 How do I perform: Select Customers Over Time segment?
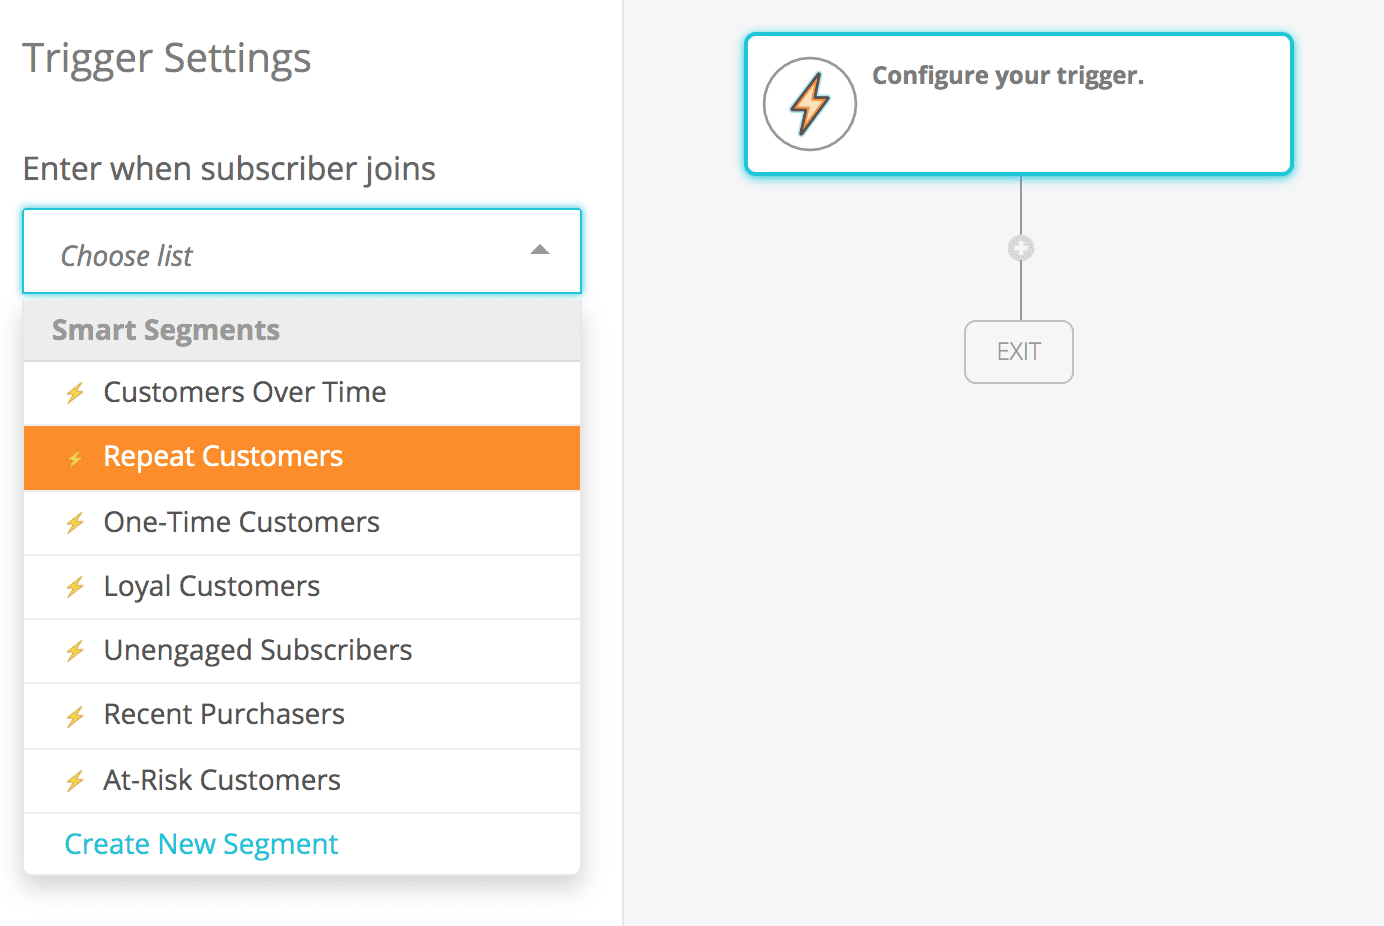(245, 393)
